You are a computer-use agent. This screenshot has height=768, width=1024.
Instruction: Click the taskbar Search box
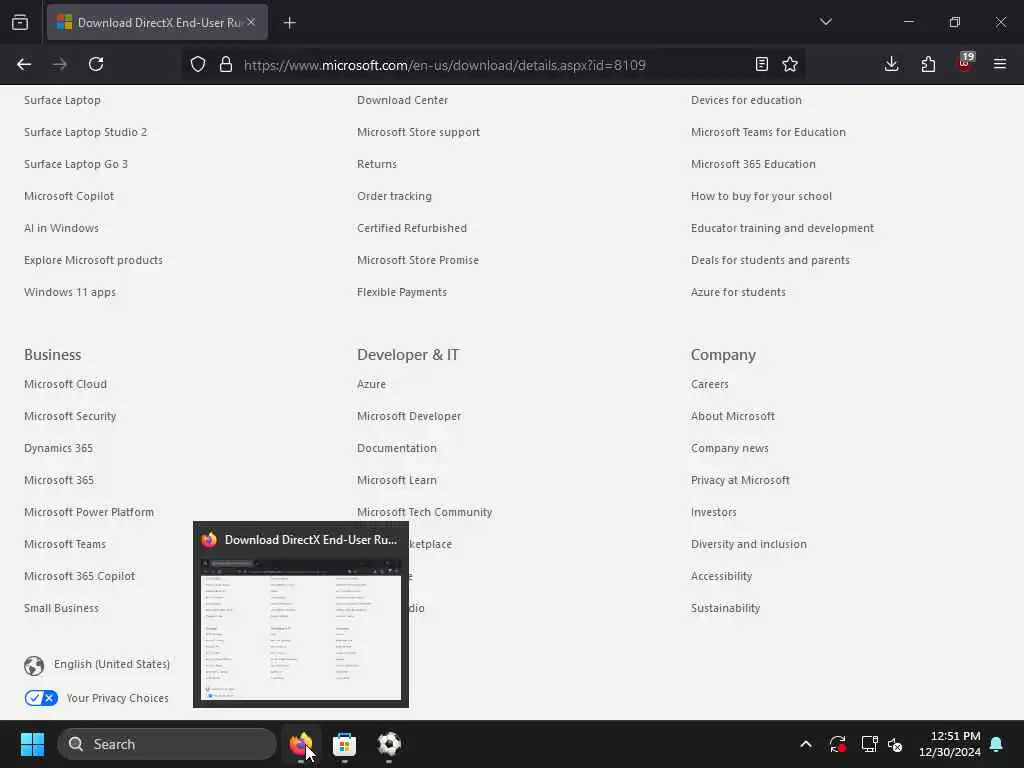coord(167,744)
